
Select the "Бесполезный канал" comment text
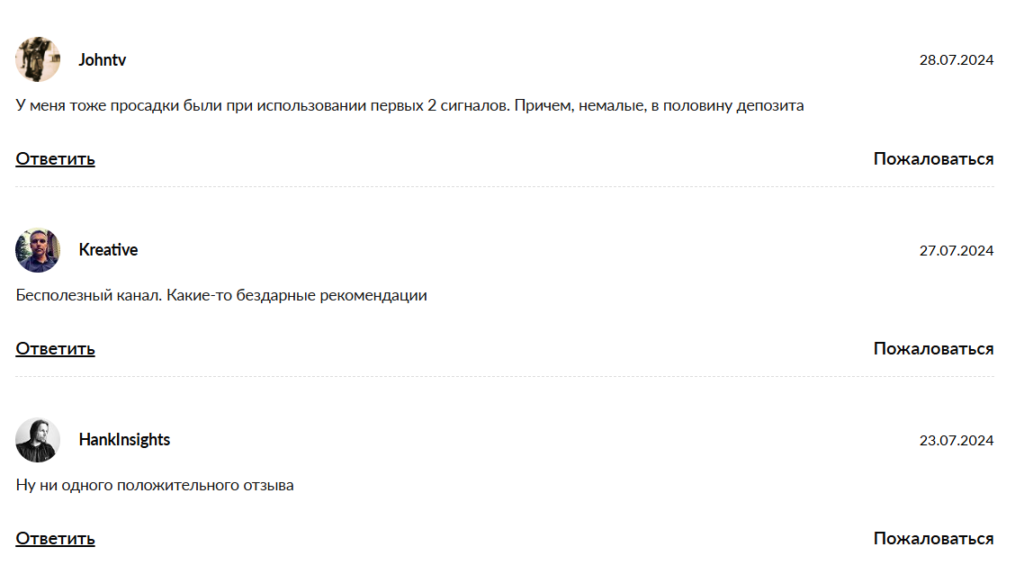(x=221, y=295)
